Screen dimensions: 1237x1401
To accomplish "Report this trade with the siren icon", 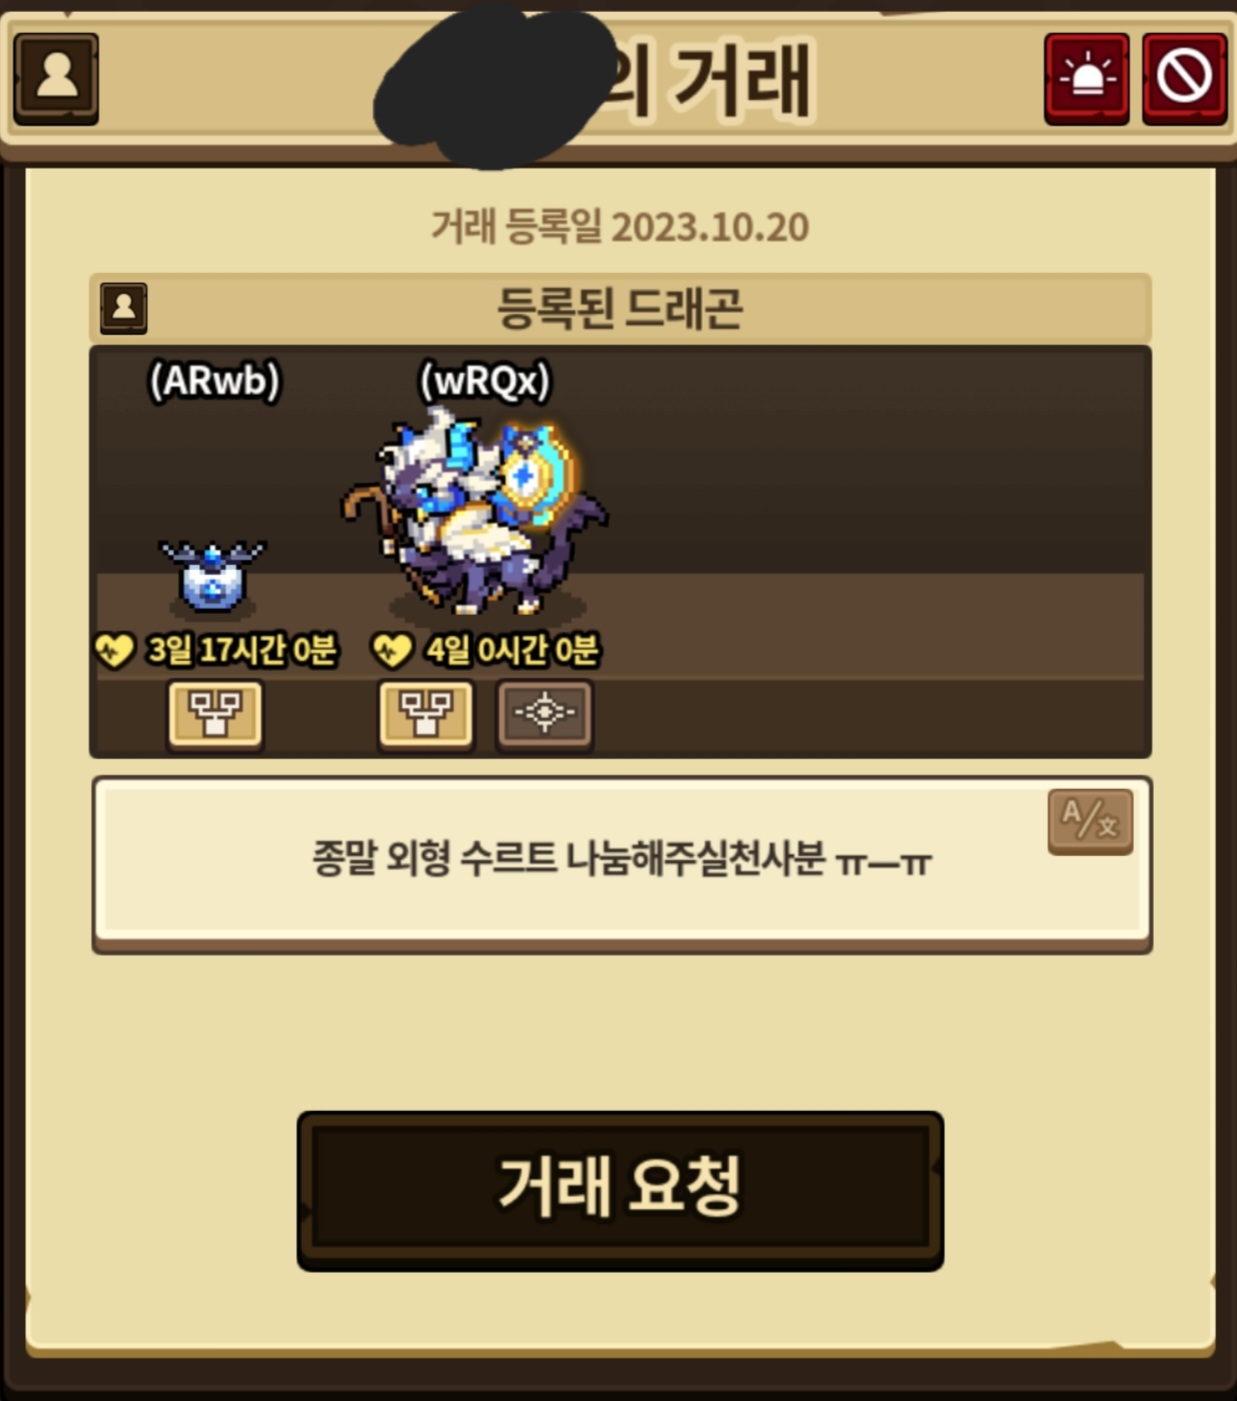I will (1086, 78).
